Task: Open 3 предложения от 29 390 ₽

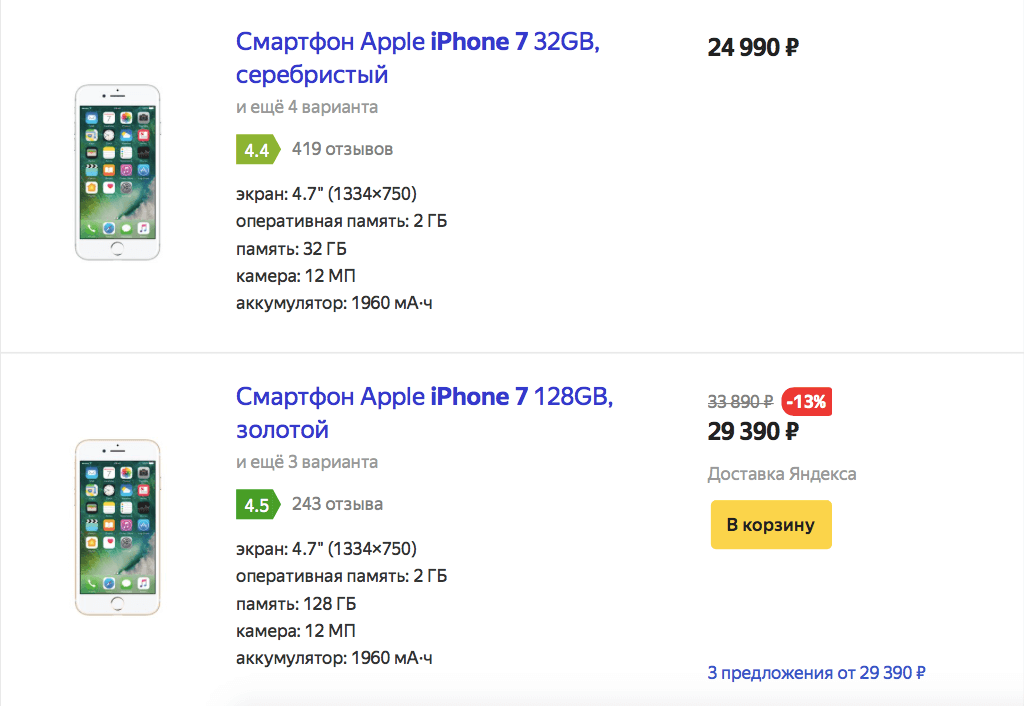Action: coord(817,672)
